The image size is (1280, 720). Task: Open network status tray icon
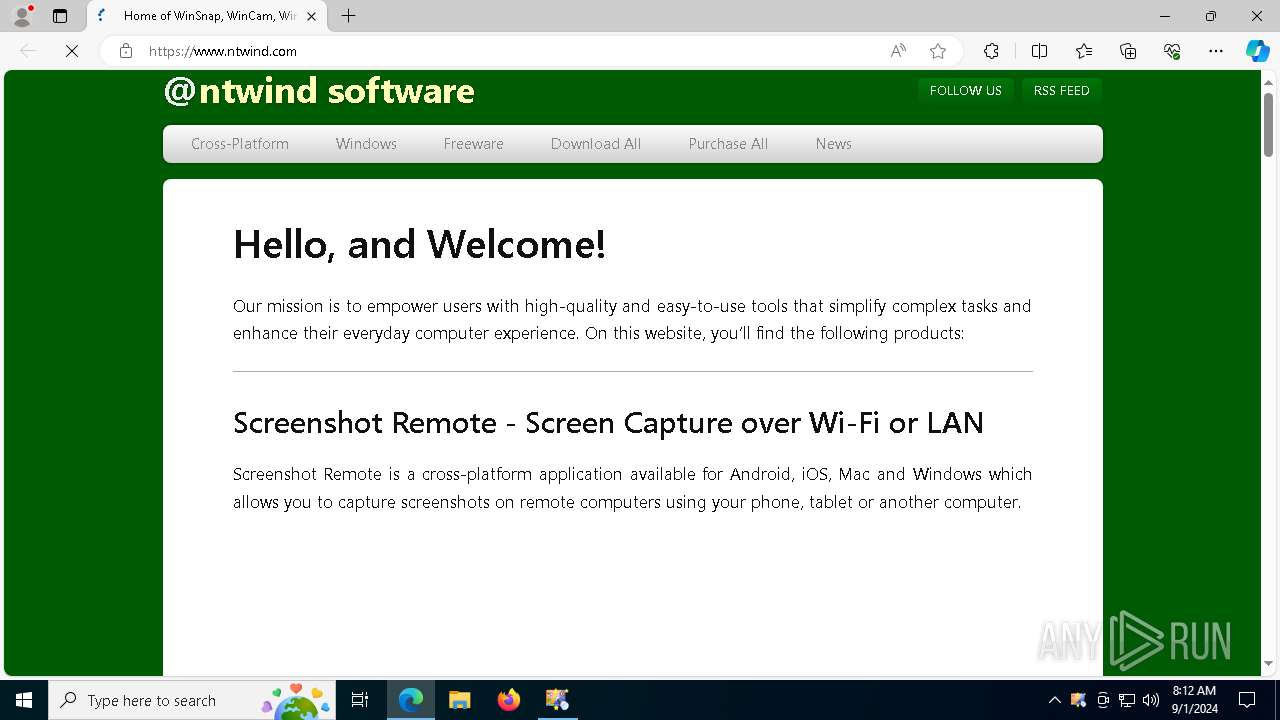click(x=1127, y=700)
